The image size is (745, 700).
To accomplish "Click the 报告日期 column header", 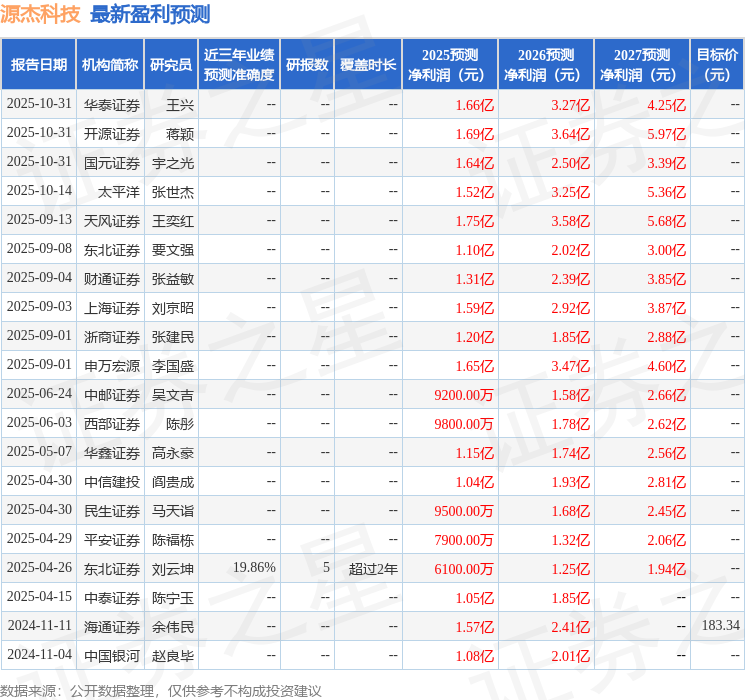I will pyautogui.click(x=38, y=65).
